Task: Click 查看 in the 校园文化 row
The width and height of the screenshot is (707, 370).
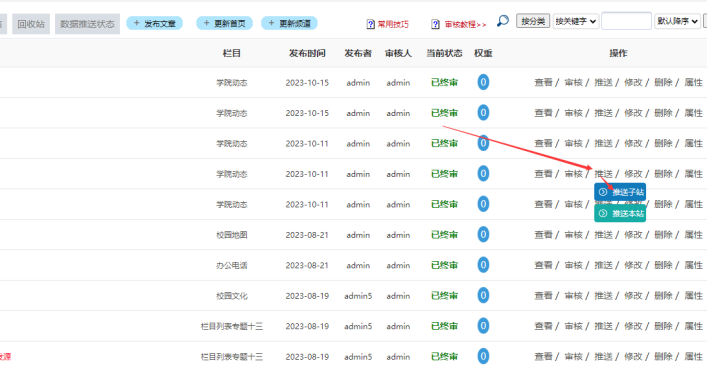Action: pos(543,296)
